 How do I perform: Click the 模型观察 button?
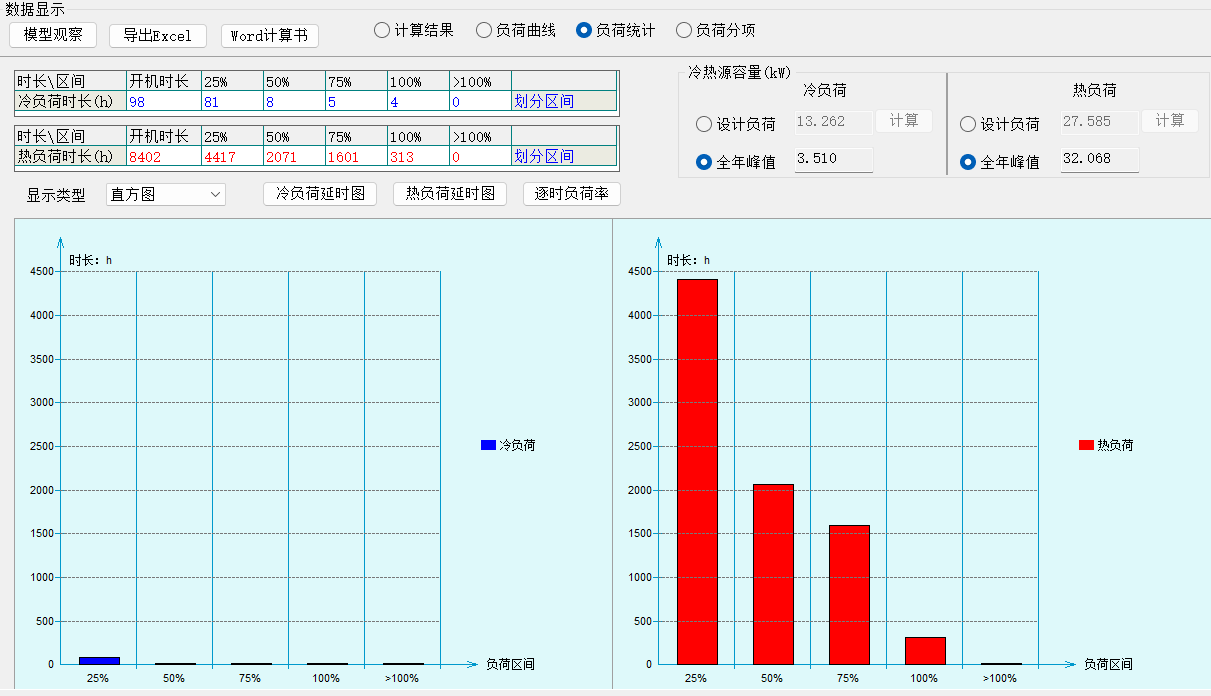coord(53,35)
